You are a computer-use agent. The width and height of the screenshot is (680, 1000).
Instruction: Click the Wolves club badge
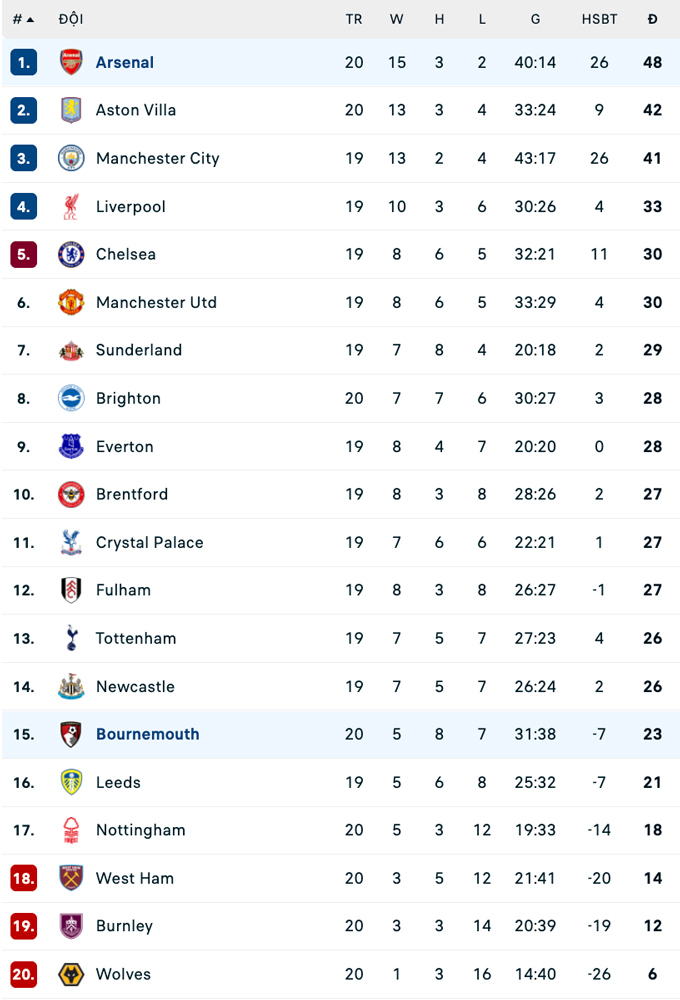click(x=71, y=974)
